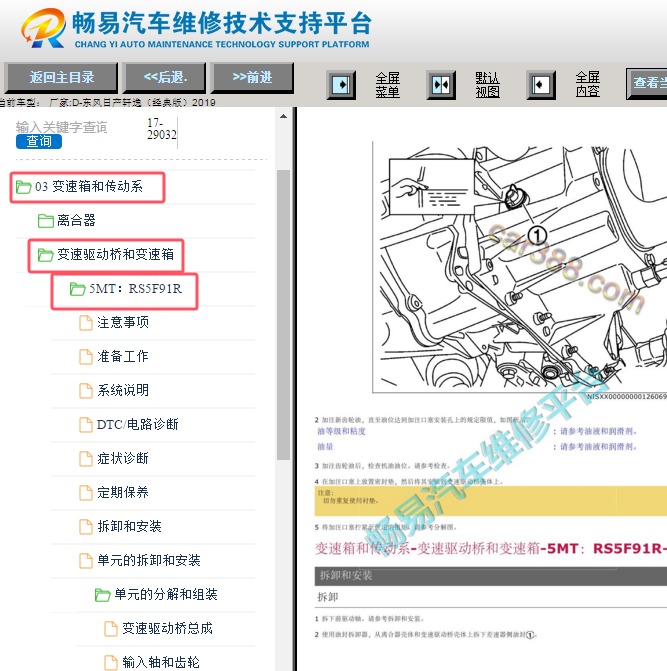Click the 拆卸 subsection heading
The height and width of the screenshot is (671, 667).
(328, 597)
